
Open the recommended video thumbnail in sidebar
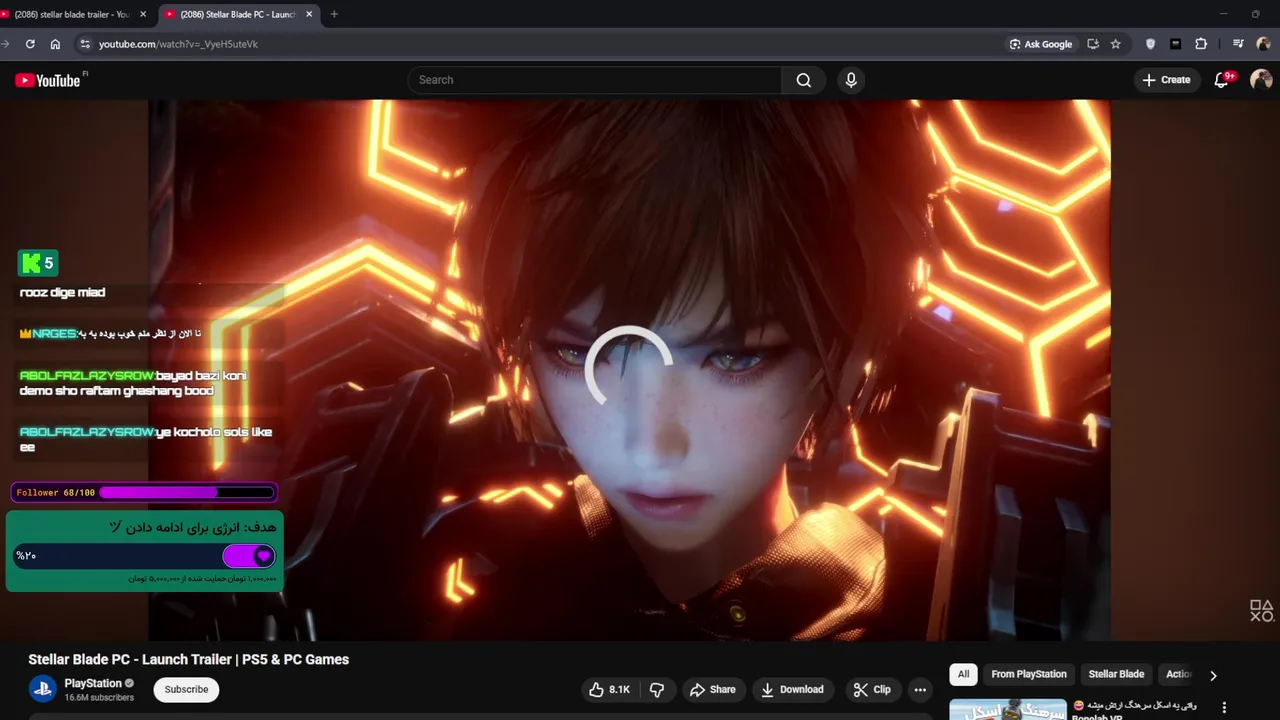pyautogui.click(x=1007, y=709)
